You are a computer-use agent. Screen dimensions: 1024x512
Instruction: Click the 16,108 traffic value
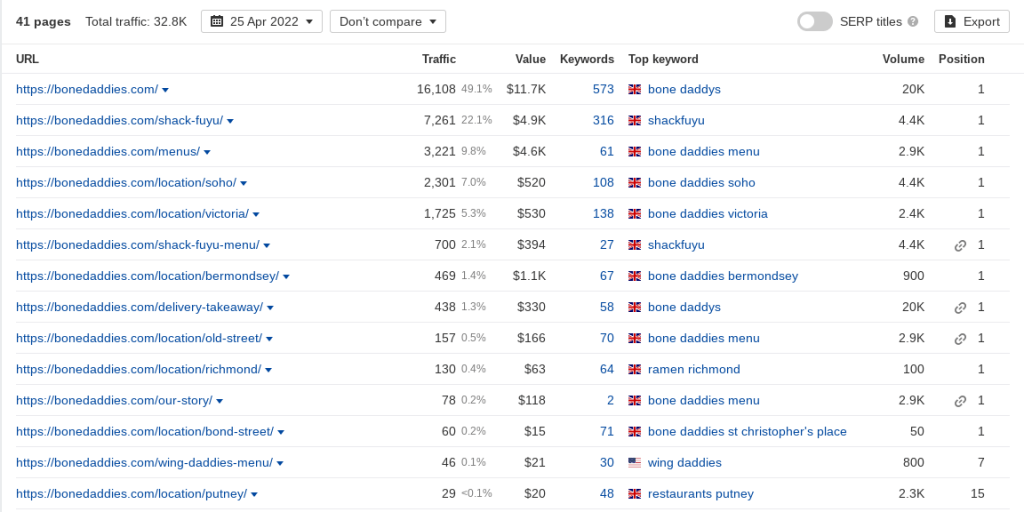tap(436, 89)
